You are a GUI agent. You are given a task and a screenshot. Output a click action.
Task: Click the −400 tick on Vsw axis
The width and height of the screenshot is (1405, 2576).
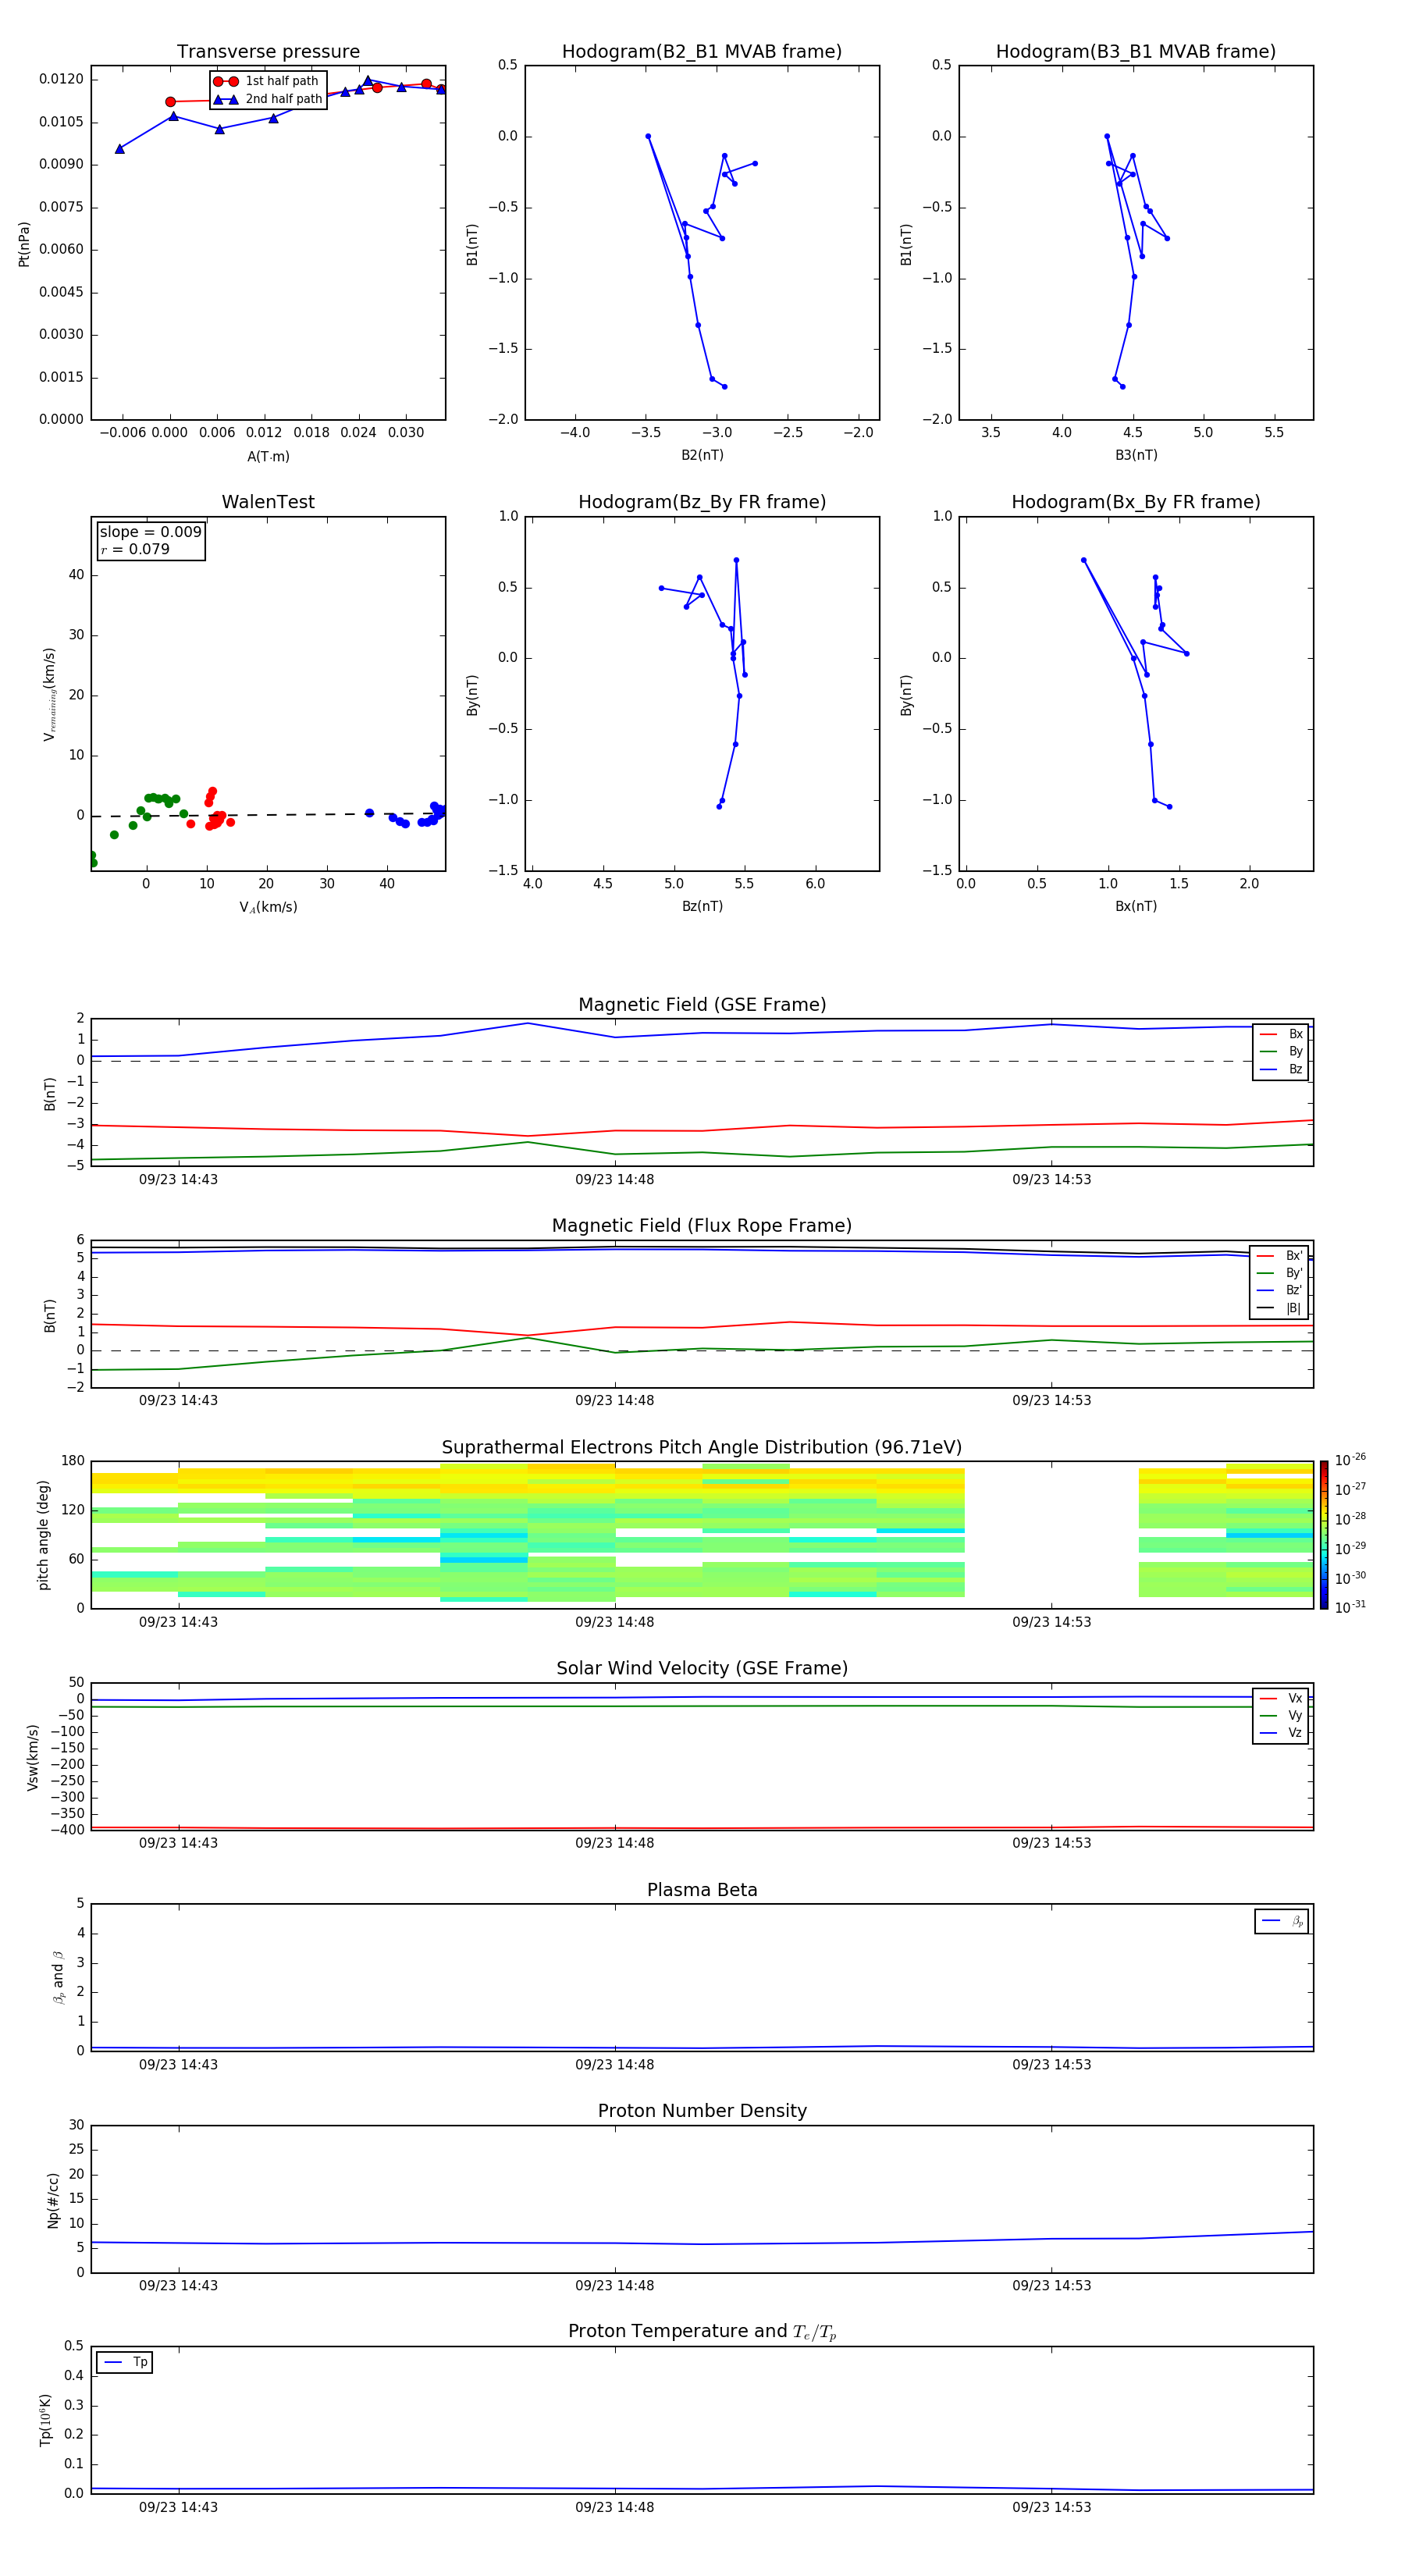pyautogui.click(x=66, y=1830)
